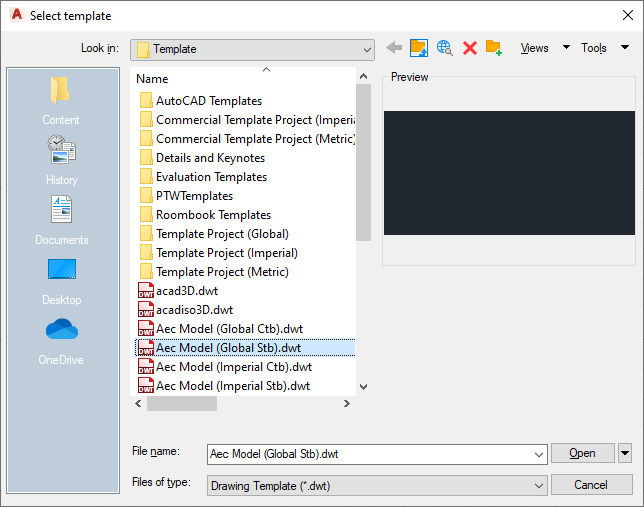Viewport: 644px width, 507px height.
Task: Expand the File name history dropdown arrow
Action: click(x=538, y=454)
